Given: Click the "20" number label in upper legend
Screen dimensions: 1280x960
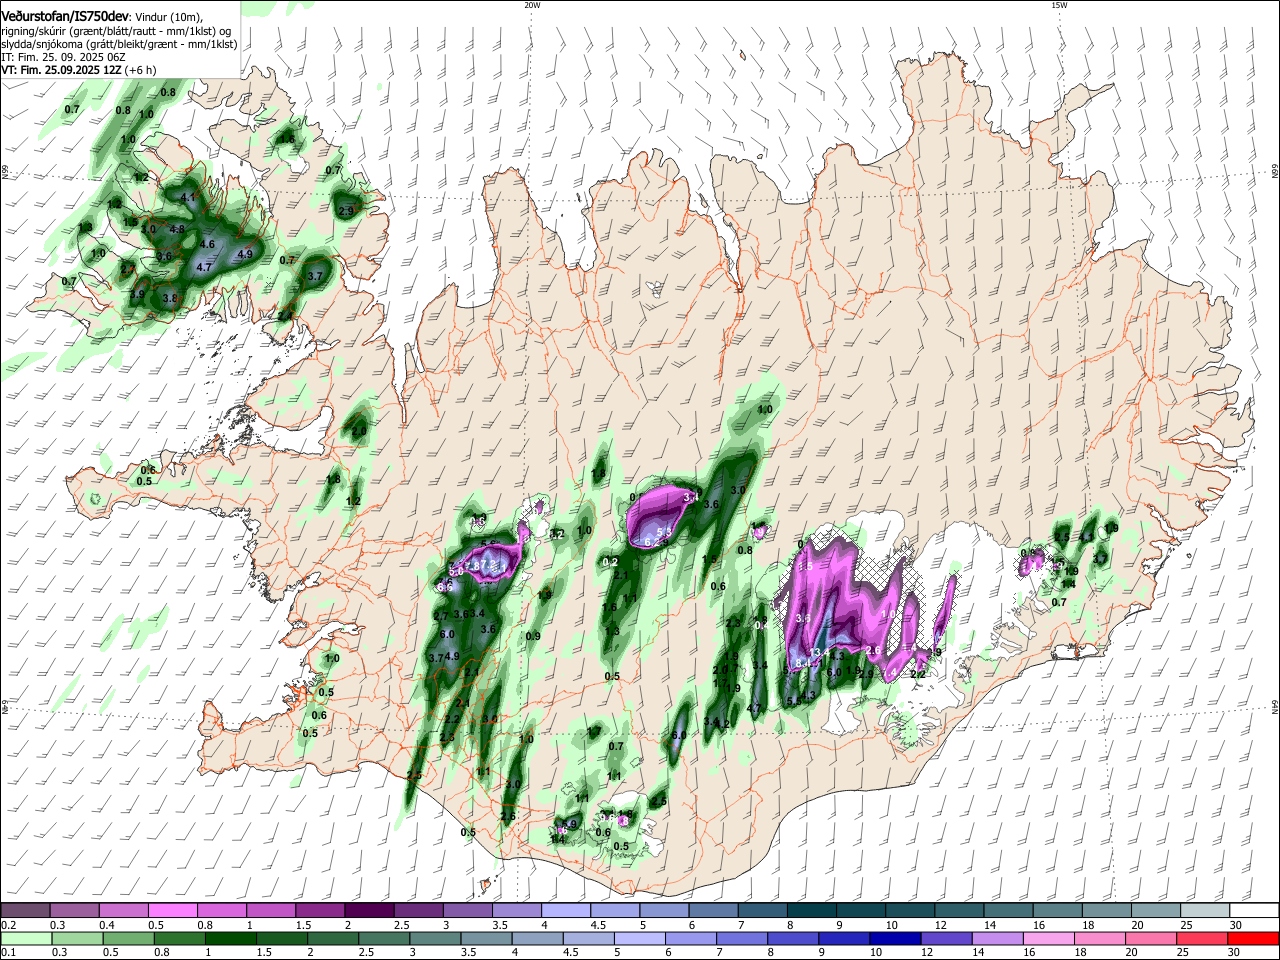Looking at the screenshot, I should click(x=1139, y=925).
